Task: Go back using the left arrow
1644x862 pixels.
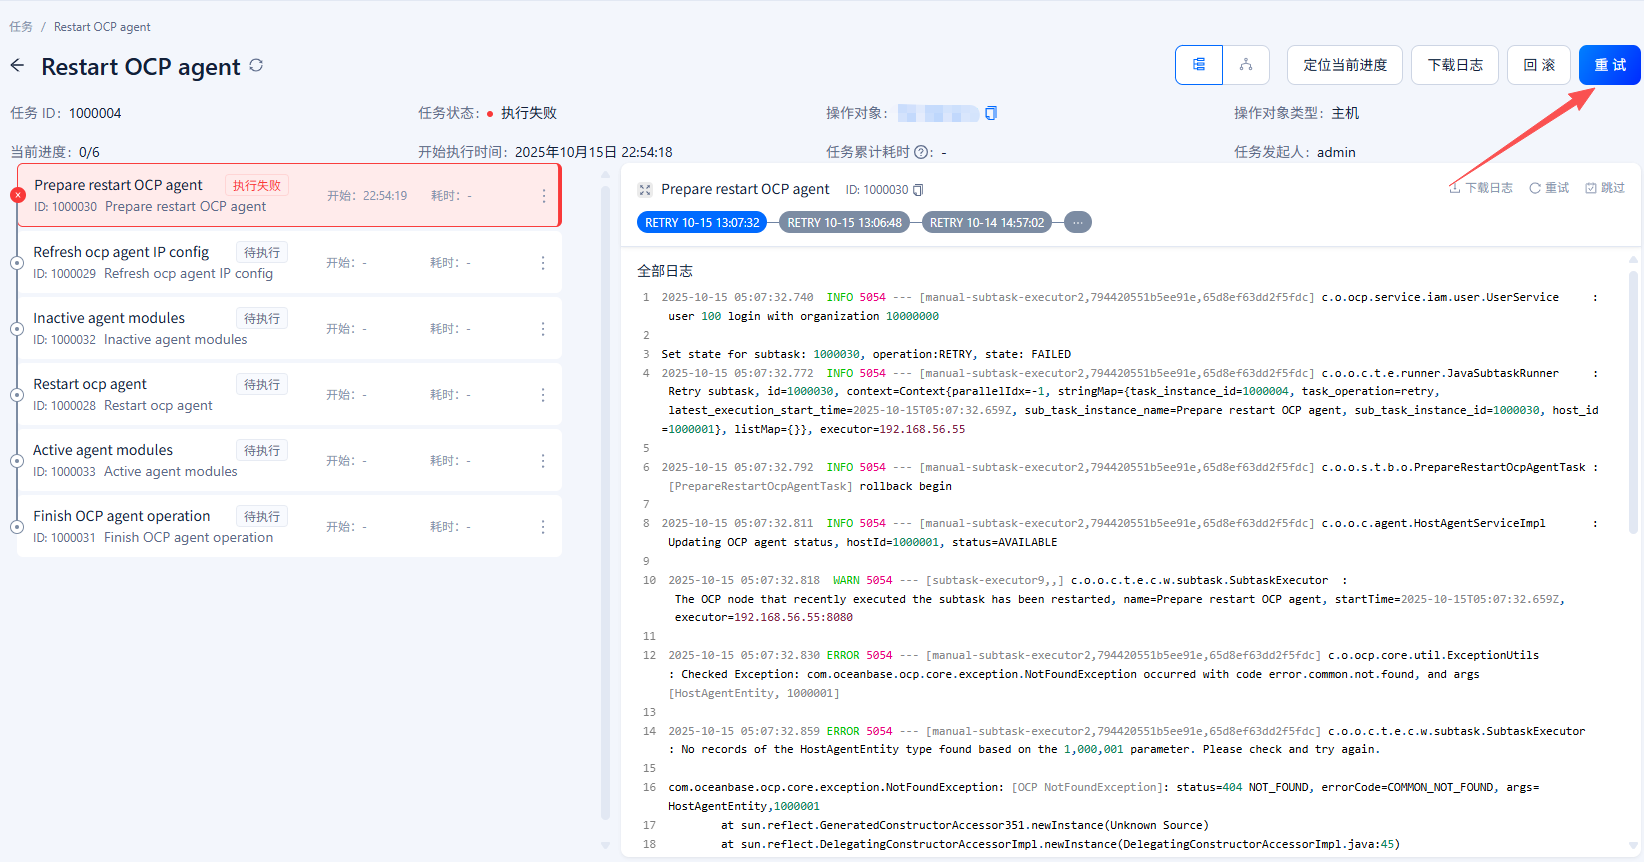Action: (17, 66)
